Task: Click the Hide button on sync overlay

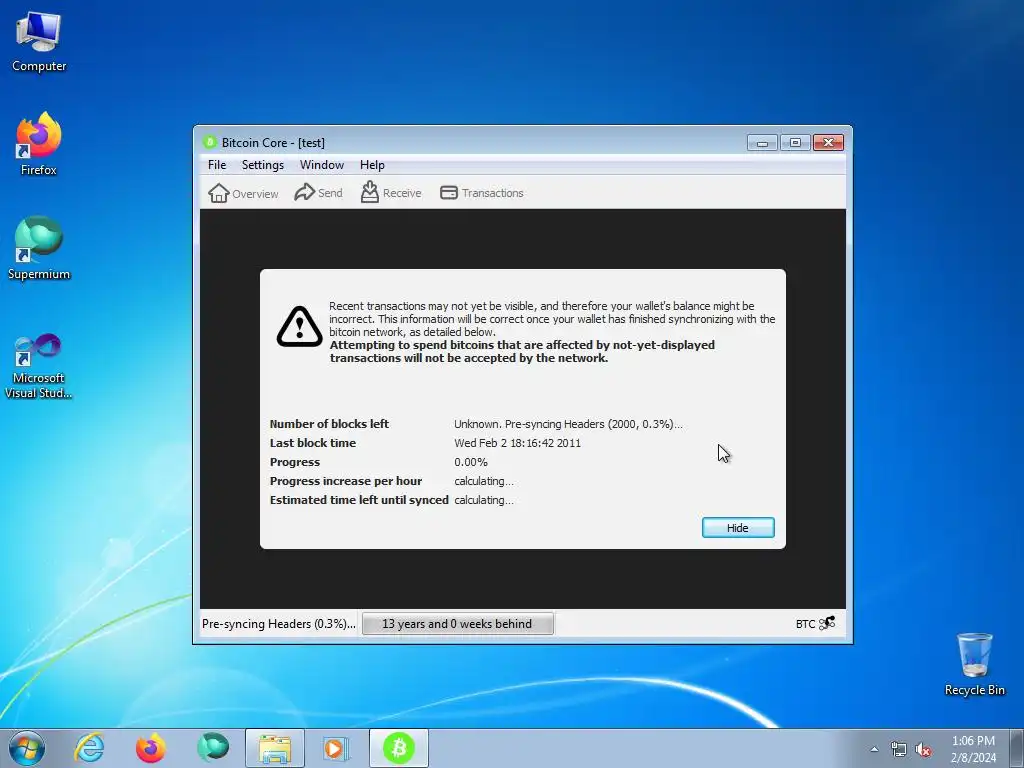Action: [x=738, y=528]
